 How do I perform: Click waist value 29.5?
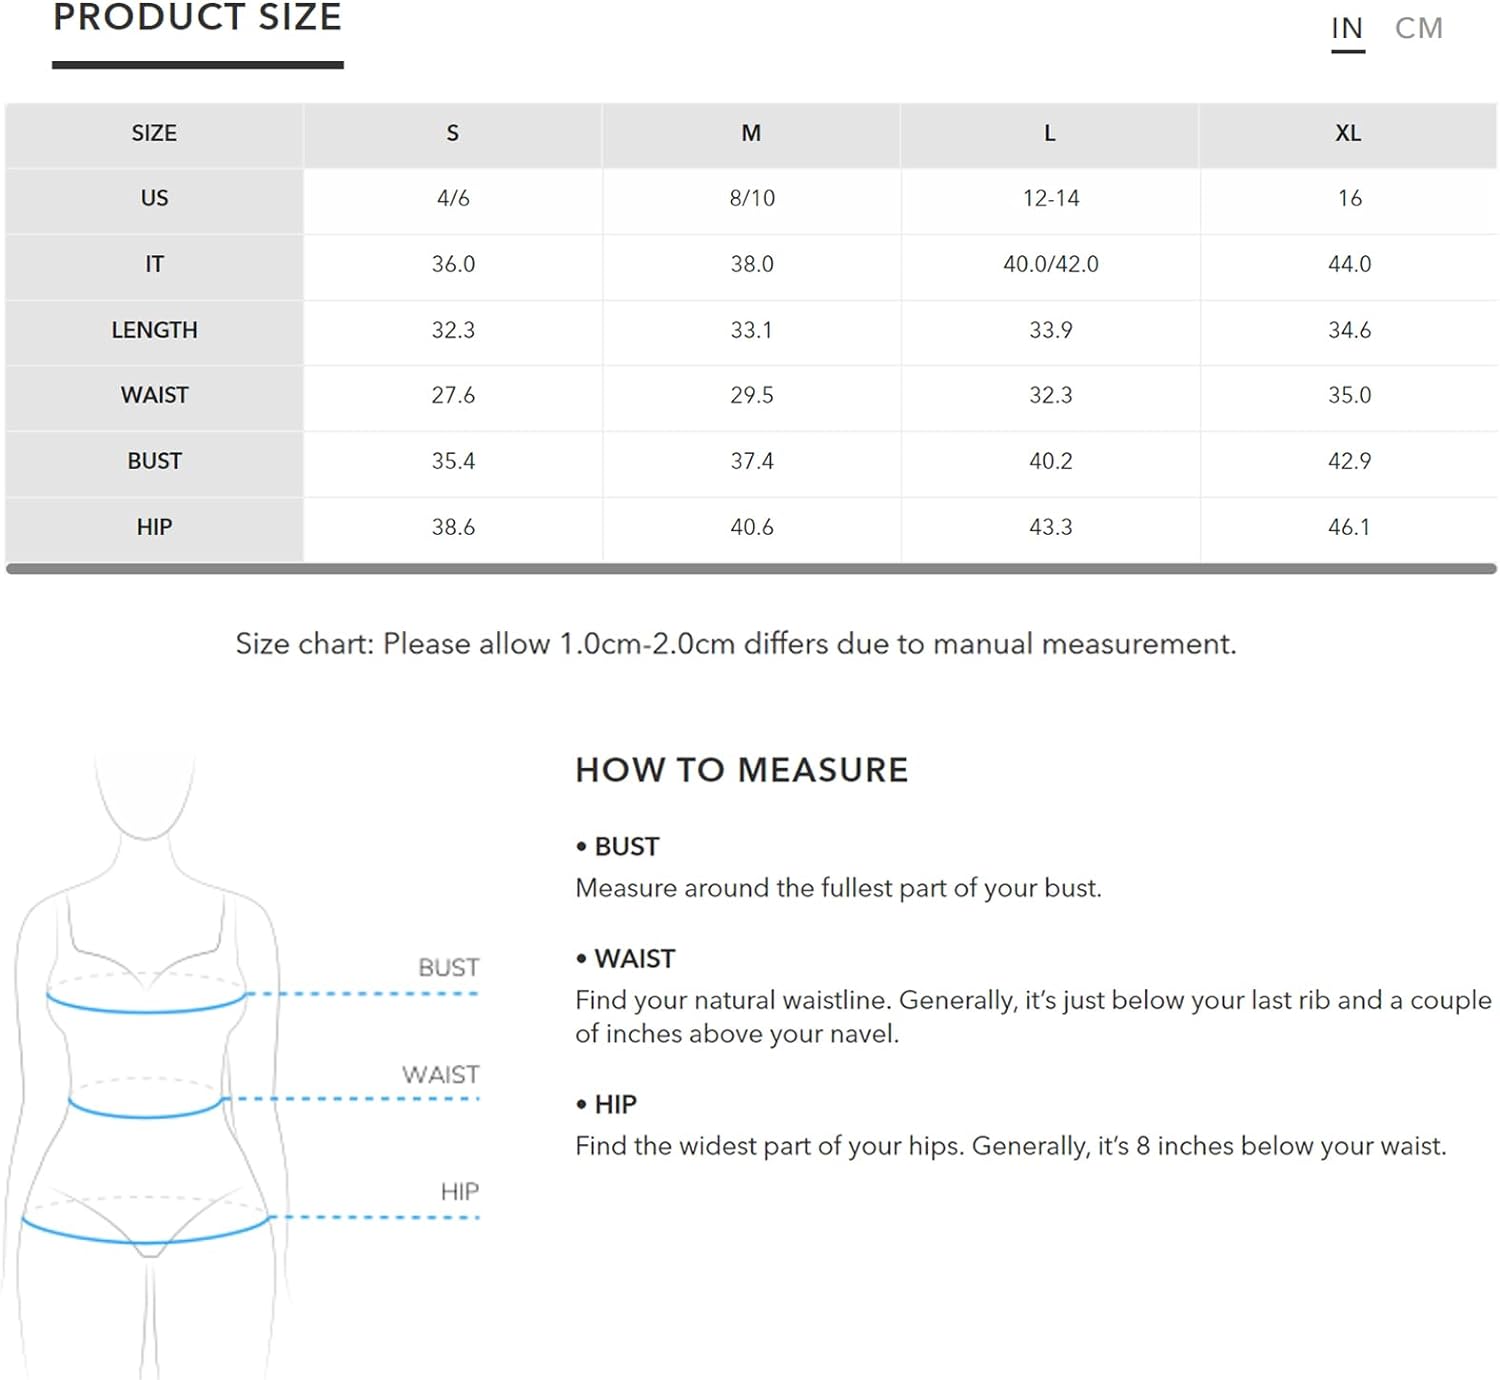[x=752, y=395]
